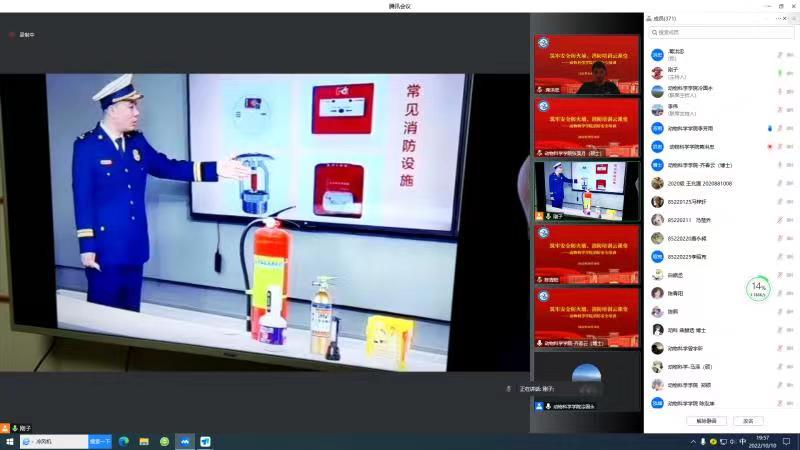Toggle microphone icon for member 张青阳
This screenshot has height=450, width=800.
click(779, 293)
